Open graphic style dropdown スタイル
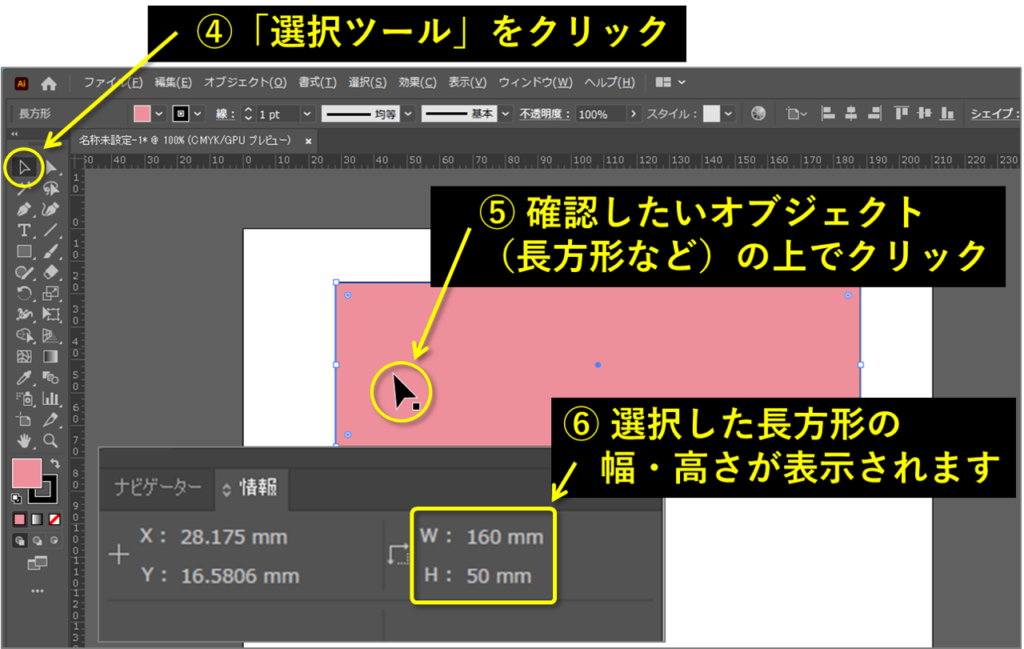1024x649 pixels. (x=728, y=114)
